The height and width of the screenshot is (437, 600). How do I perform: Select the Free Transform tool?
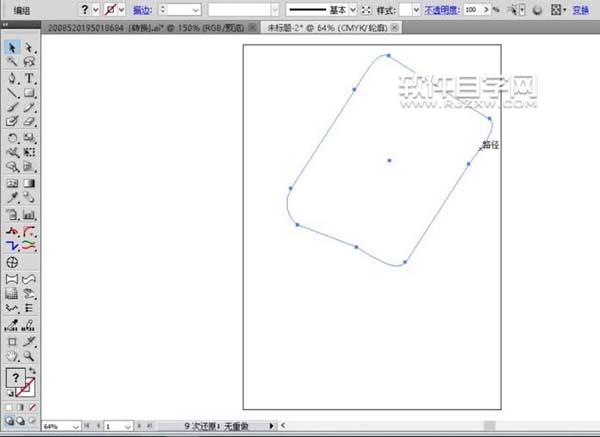coord(29,152)
